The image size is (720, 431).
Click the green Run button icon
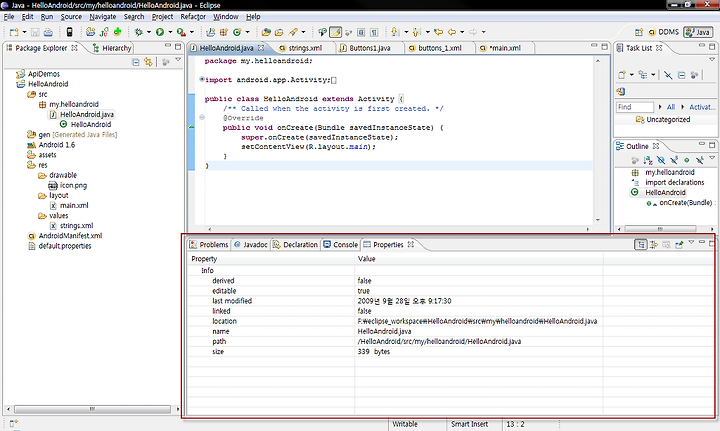[160, 32]
